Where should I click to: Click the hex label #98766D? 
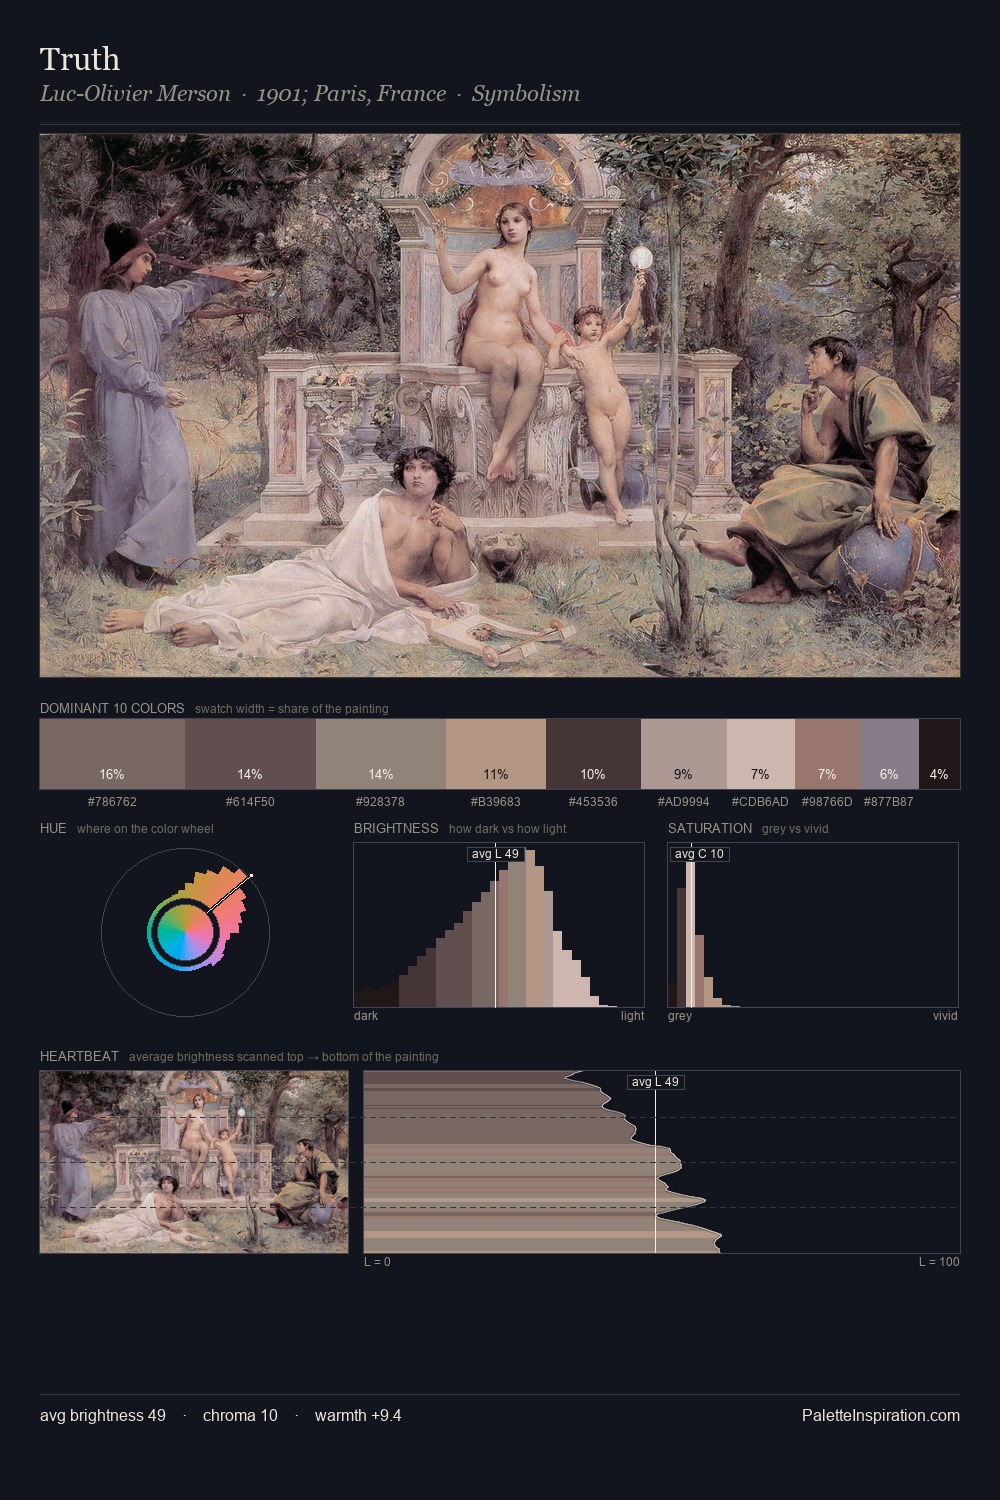827,801
